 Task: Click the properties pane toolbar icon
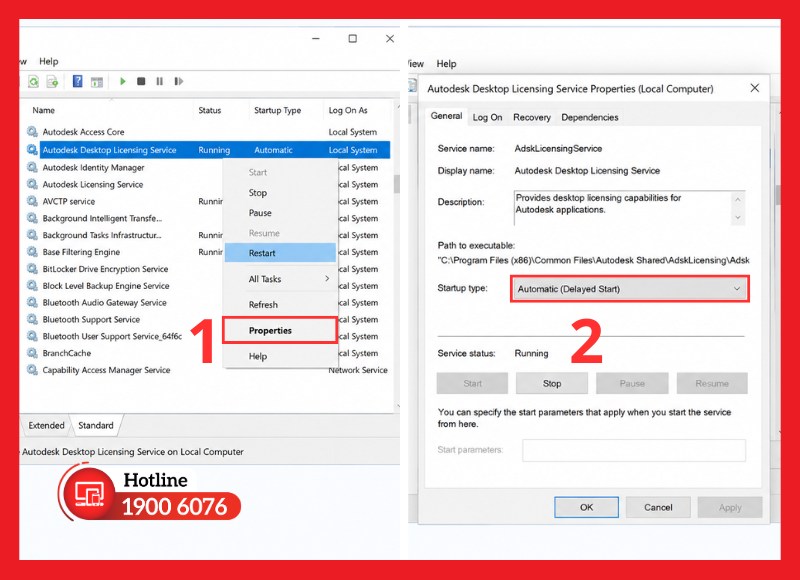97,82
